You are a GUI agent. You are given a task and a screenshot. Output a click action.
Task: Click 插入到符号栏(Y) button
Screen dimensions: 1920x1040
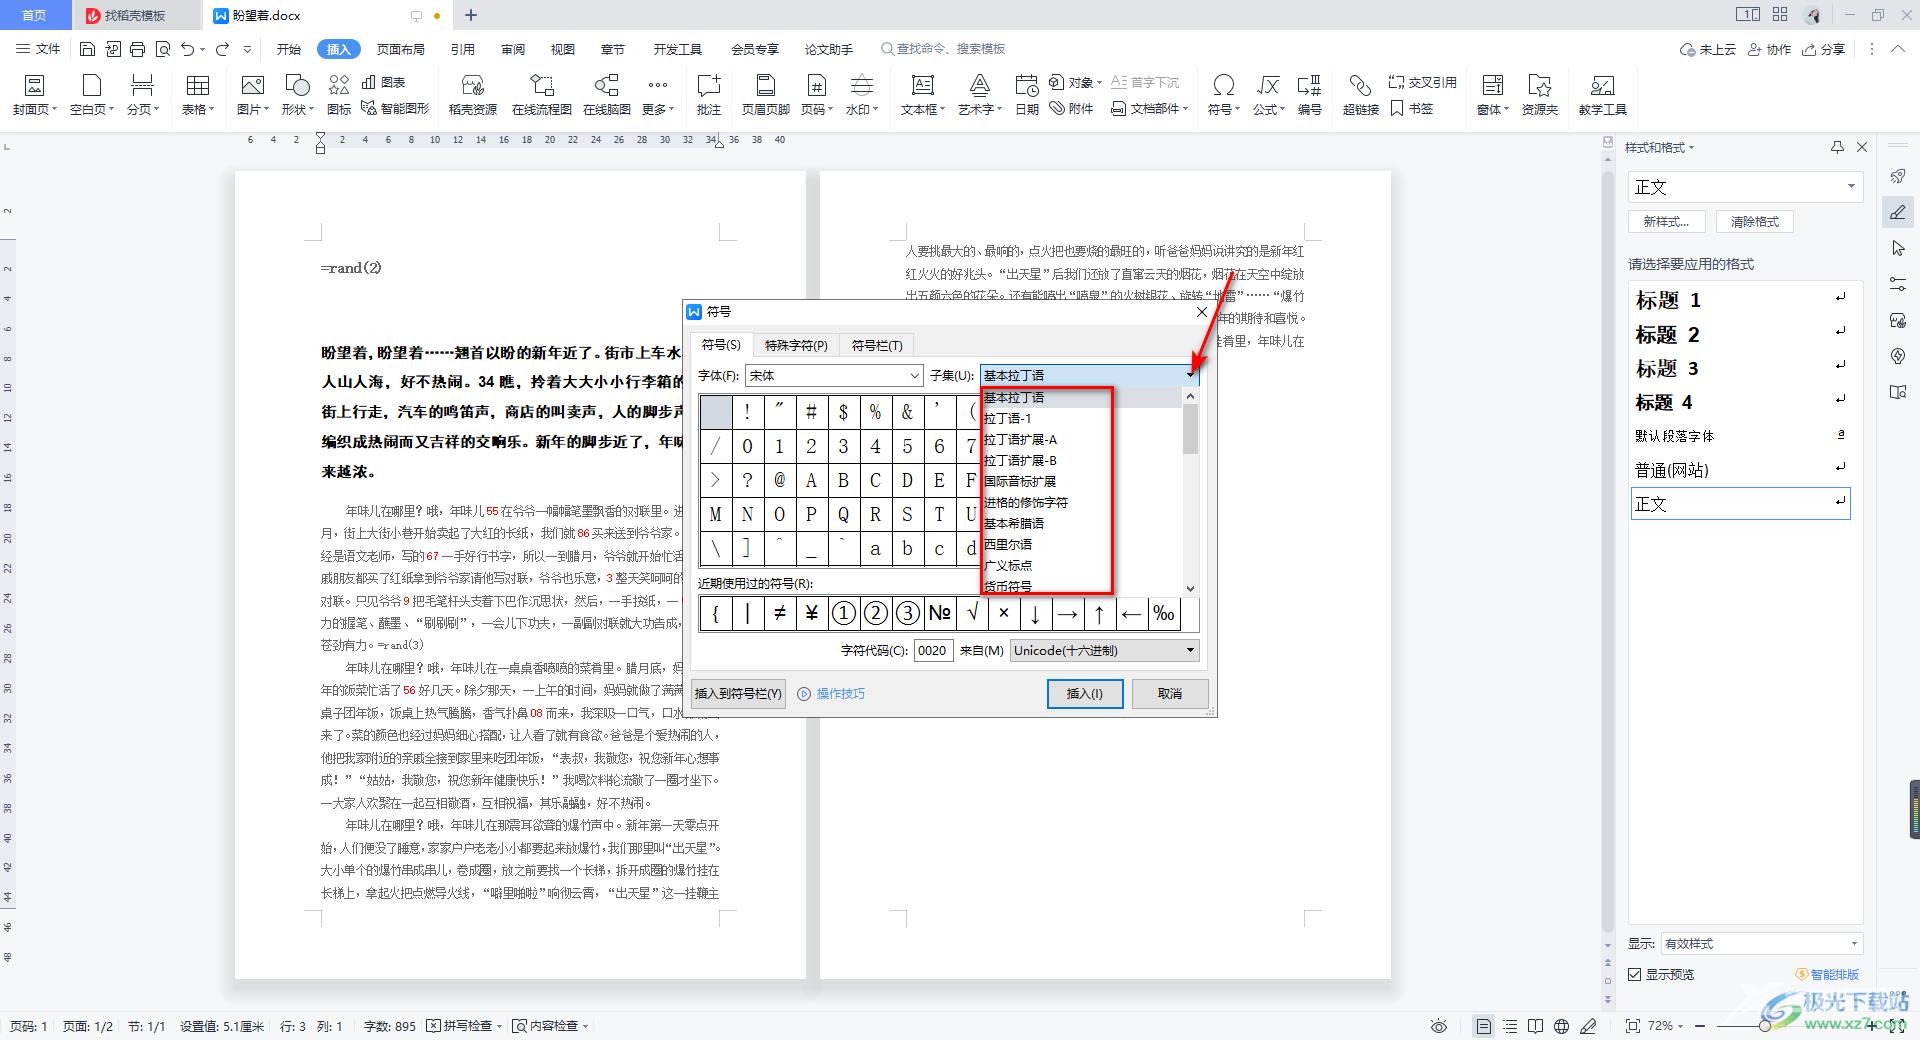click(x=738, y=693)
